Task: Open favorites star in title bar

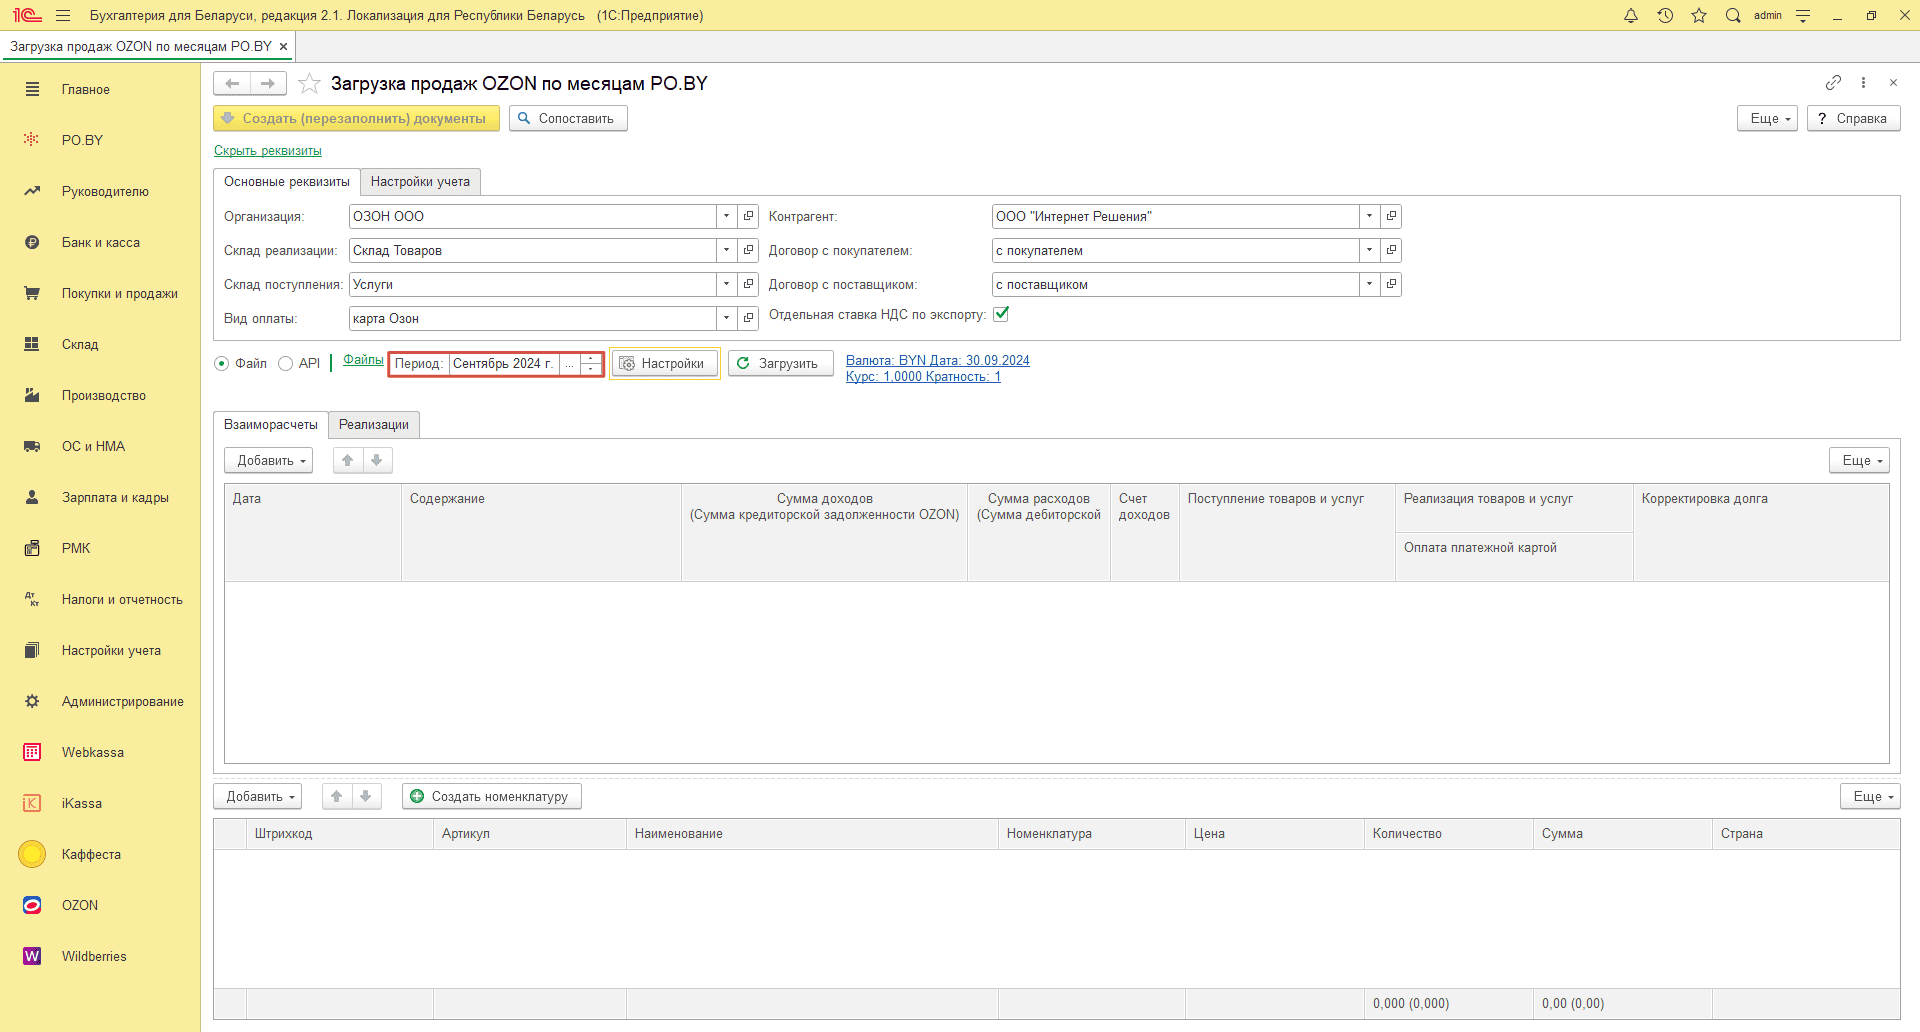Action: click(1699, 15)
